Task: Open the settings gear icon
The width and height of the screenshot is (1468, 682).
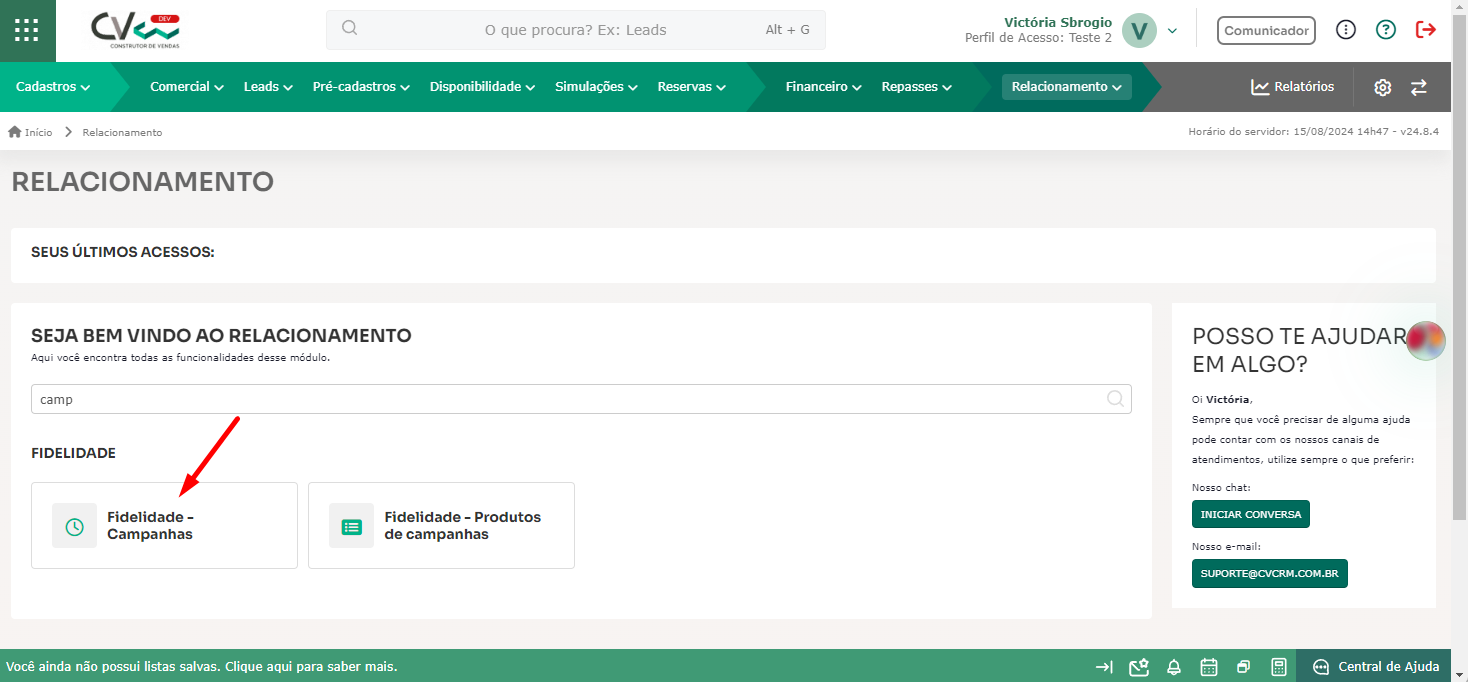Action: pos(1382,87)
